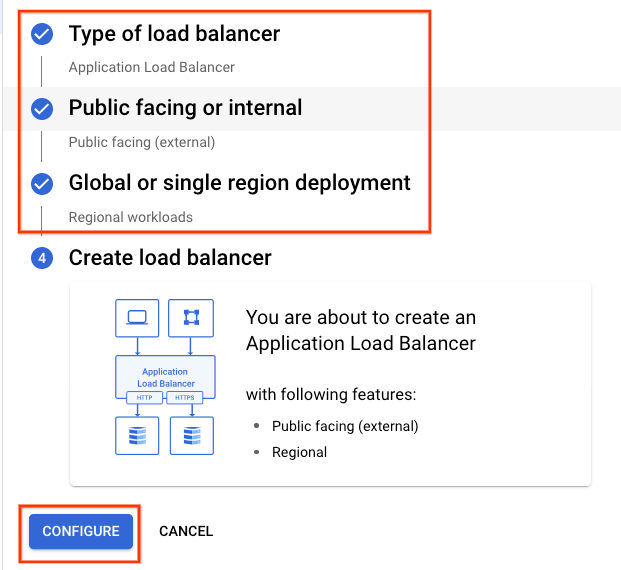Select the HTTP label in the diagram

144,398
